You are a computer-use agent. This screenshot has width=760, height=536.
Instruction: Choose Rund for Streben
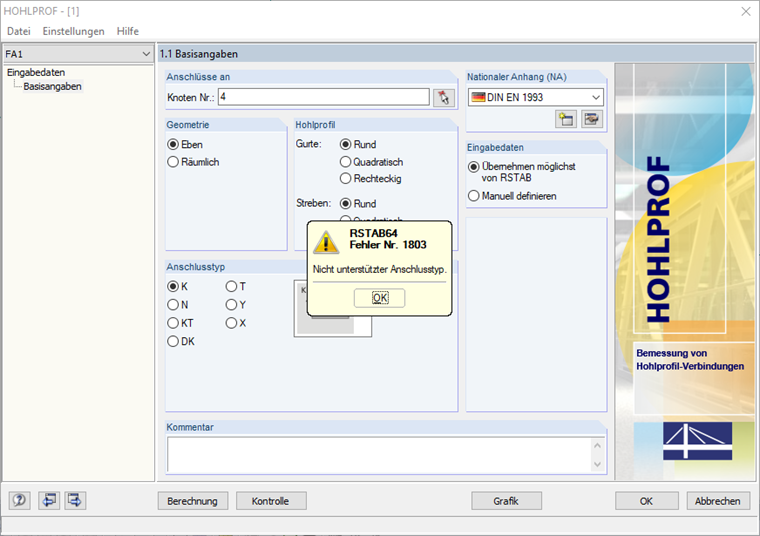click(x=358, y=204)
